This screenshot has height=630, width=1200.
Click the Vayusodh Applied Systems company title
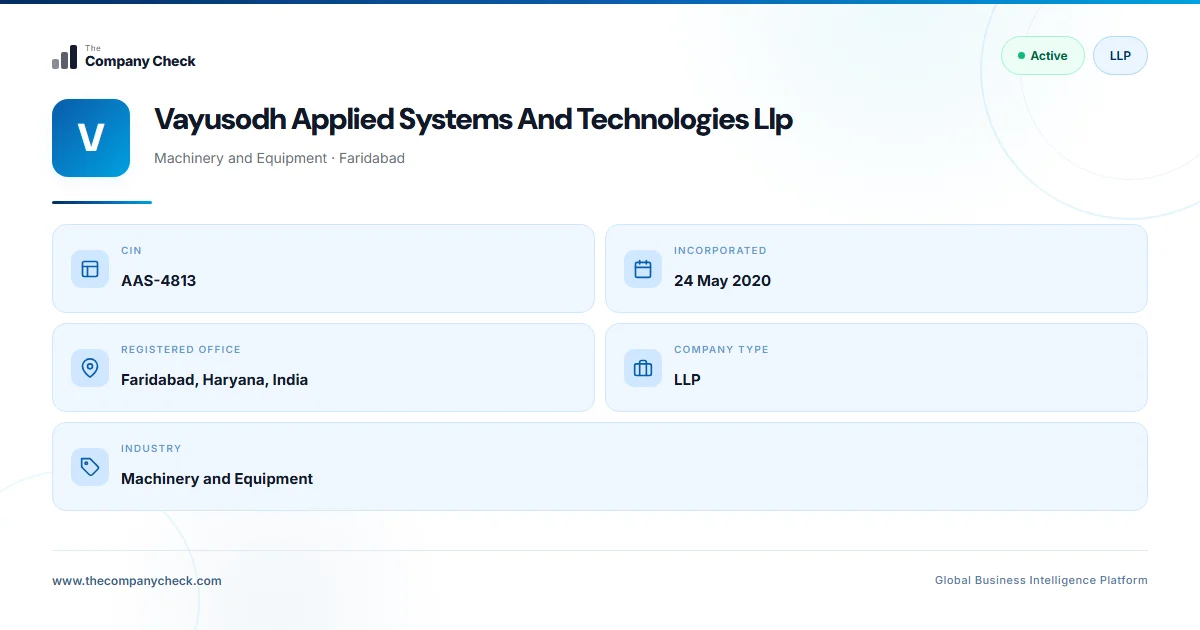point(473,119)
